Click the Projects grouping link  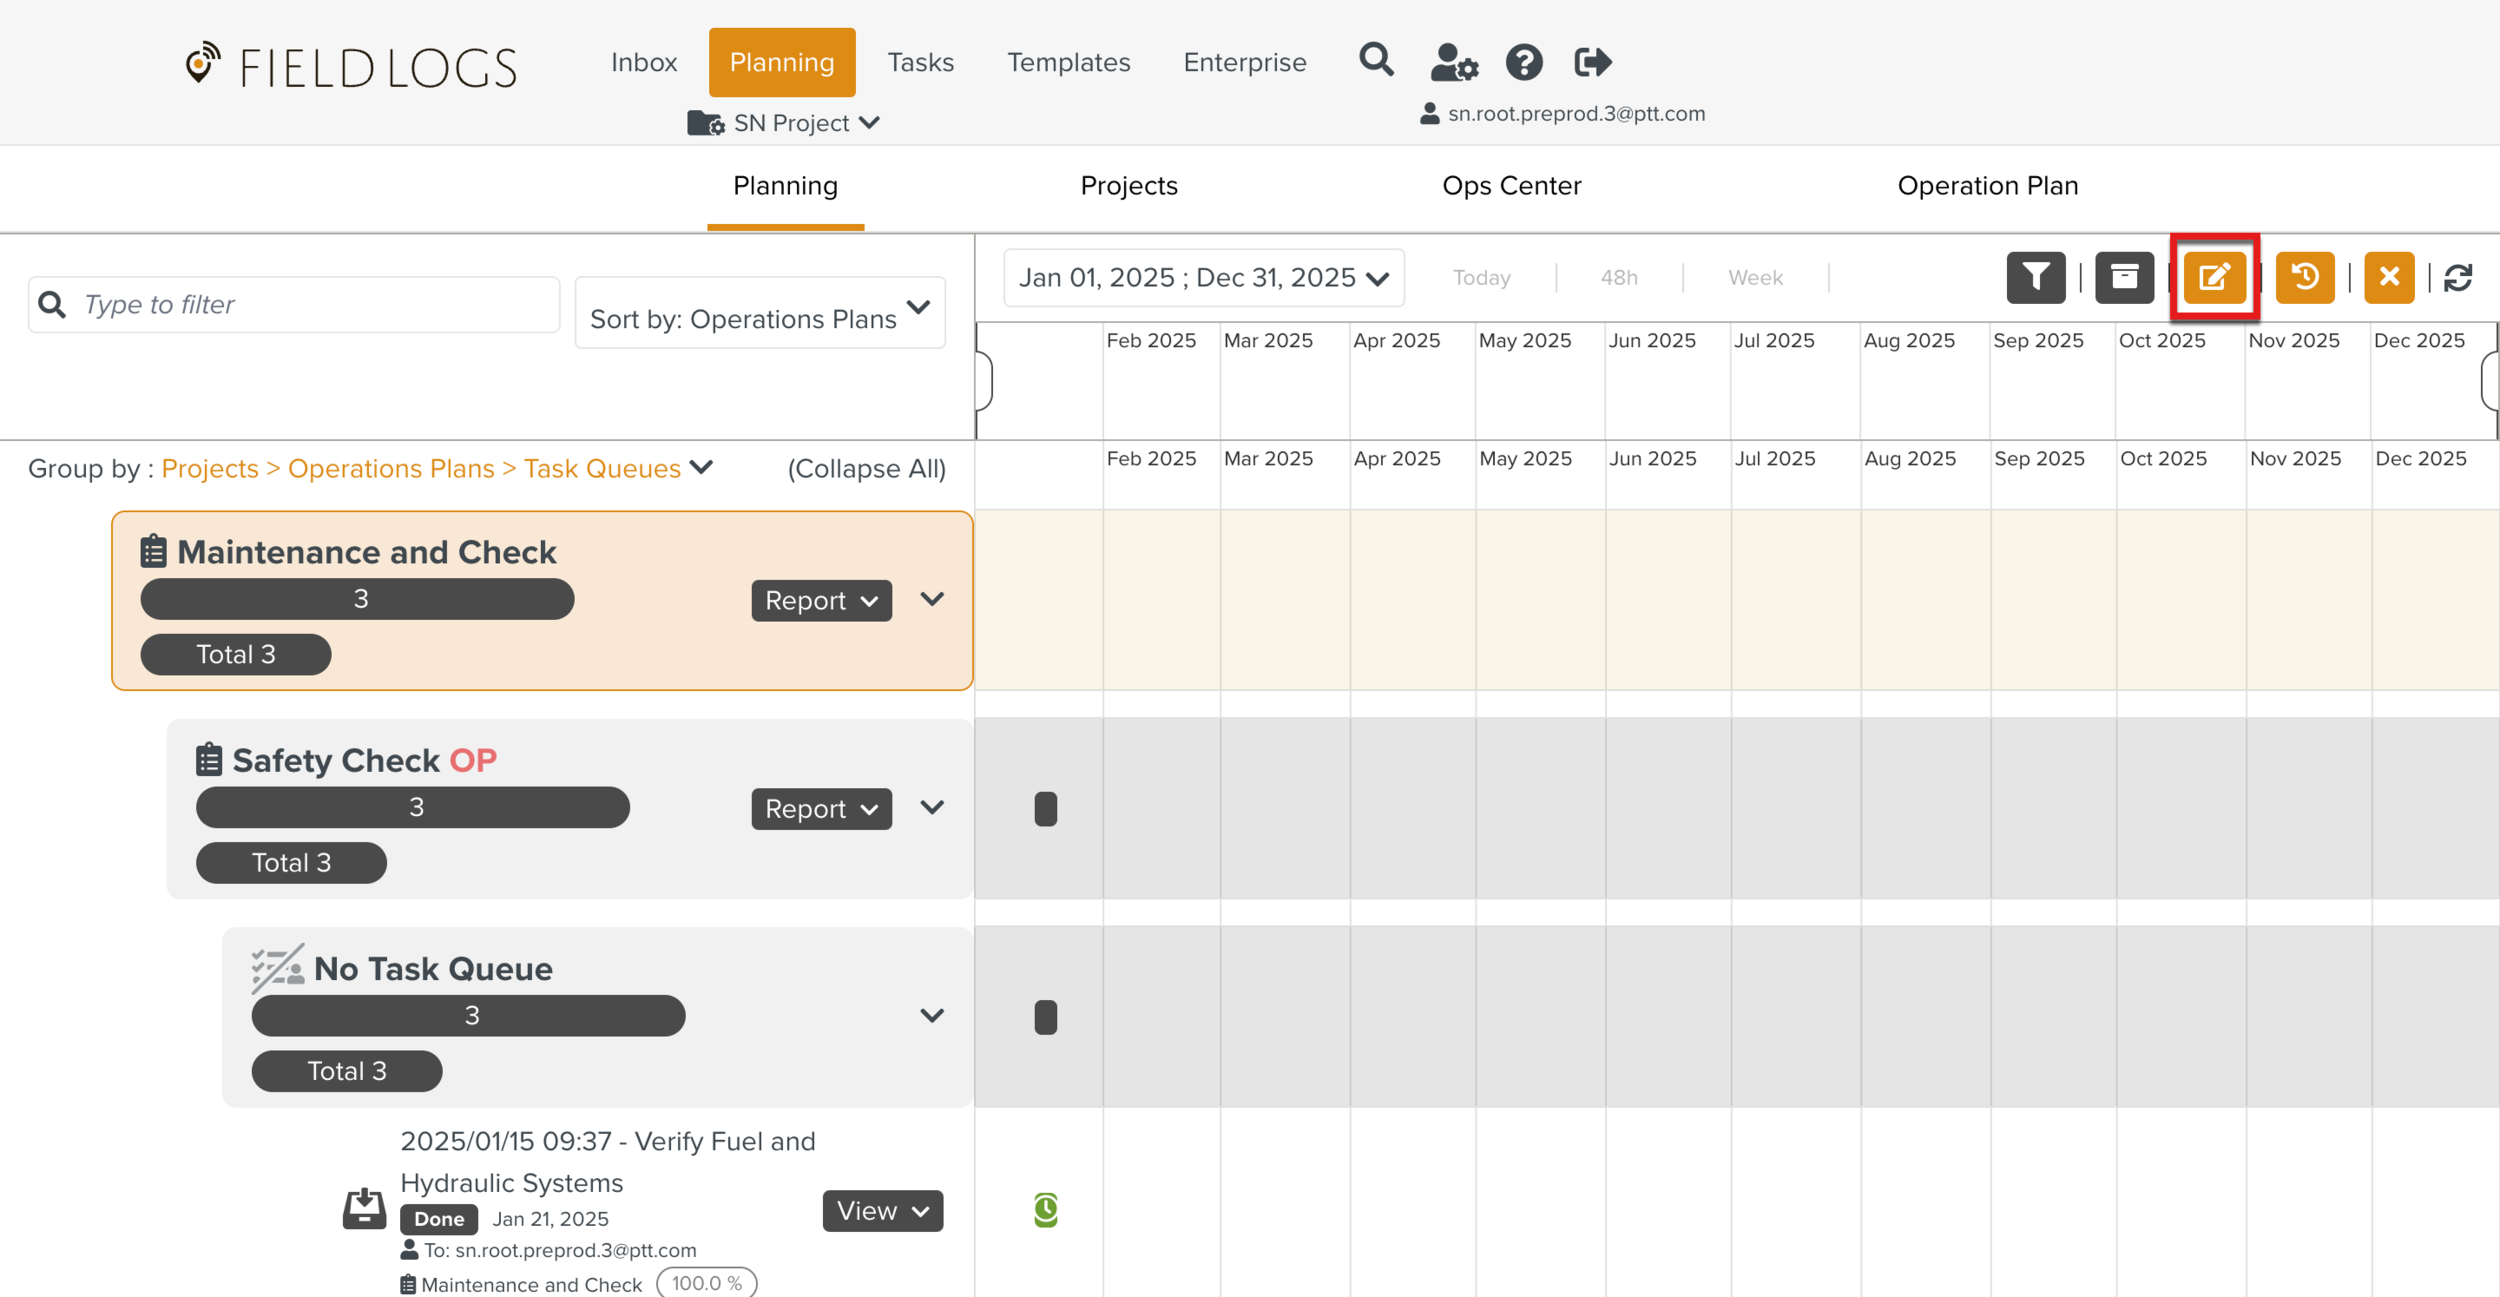209,468
